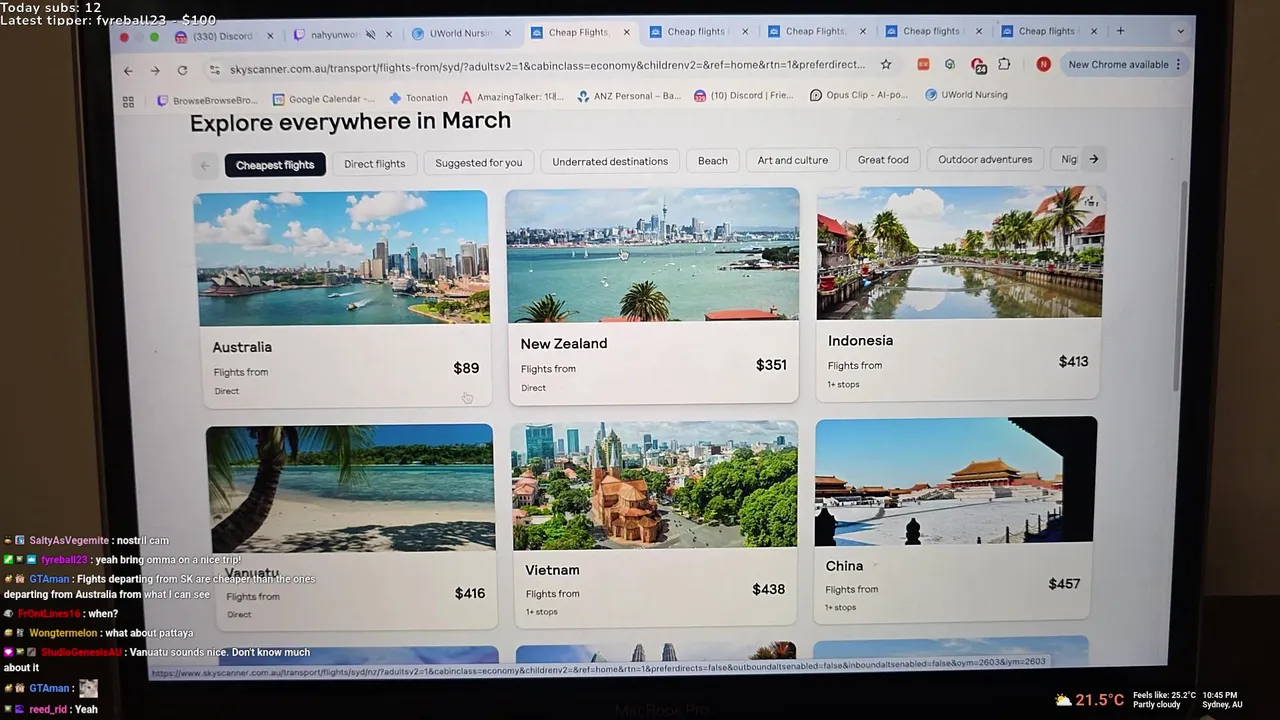
Task: Open the bookmarks bar apps grid icon
Action: click(x=128, y=102)
